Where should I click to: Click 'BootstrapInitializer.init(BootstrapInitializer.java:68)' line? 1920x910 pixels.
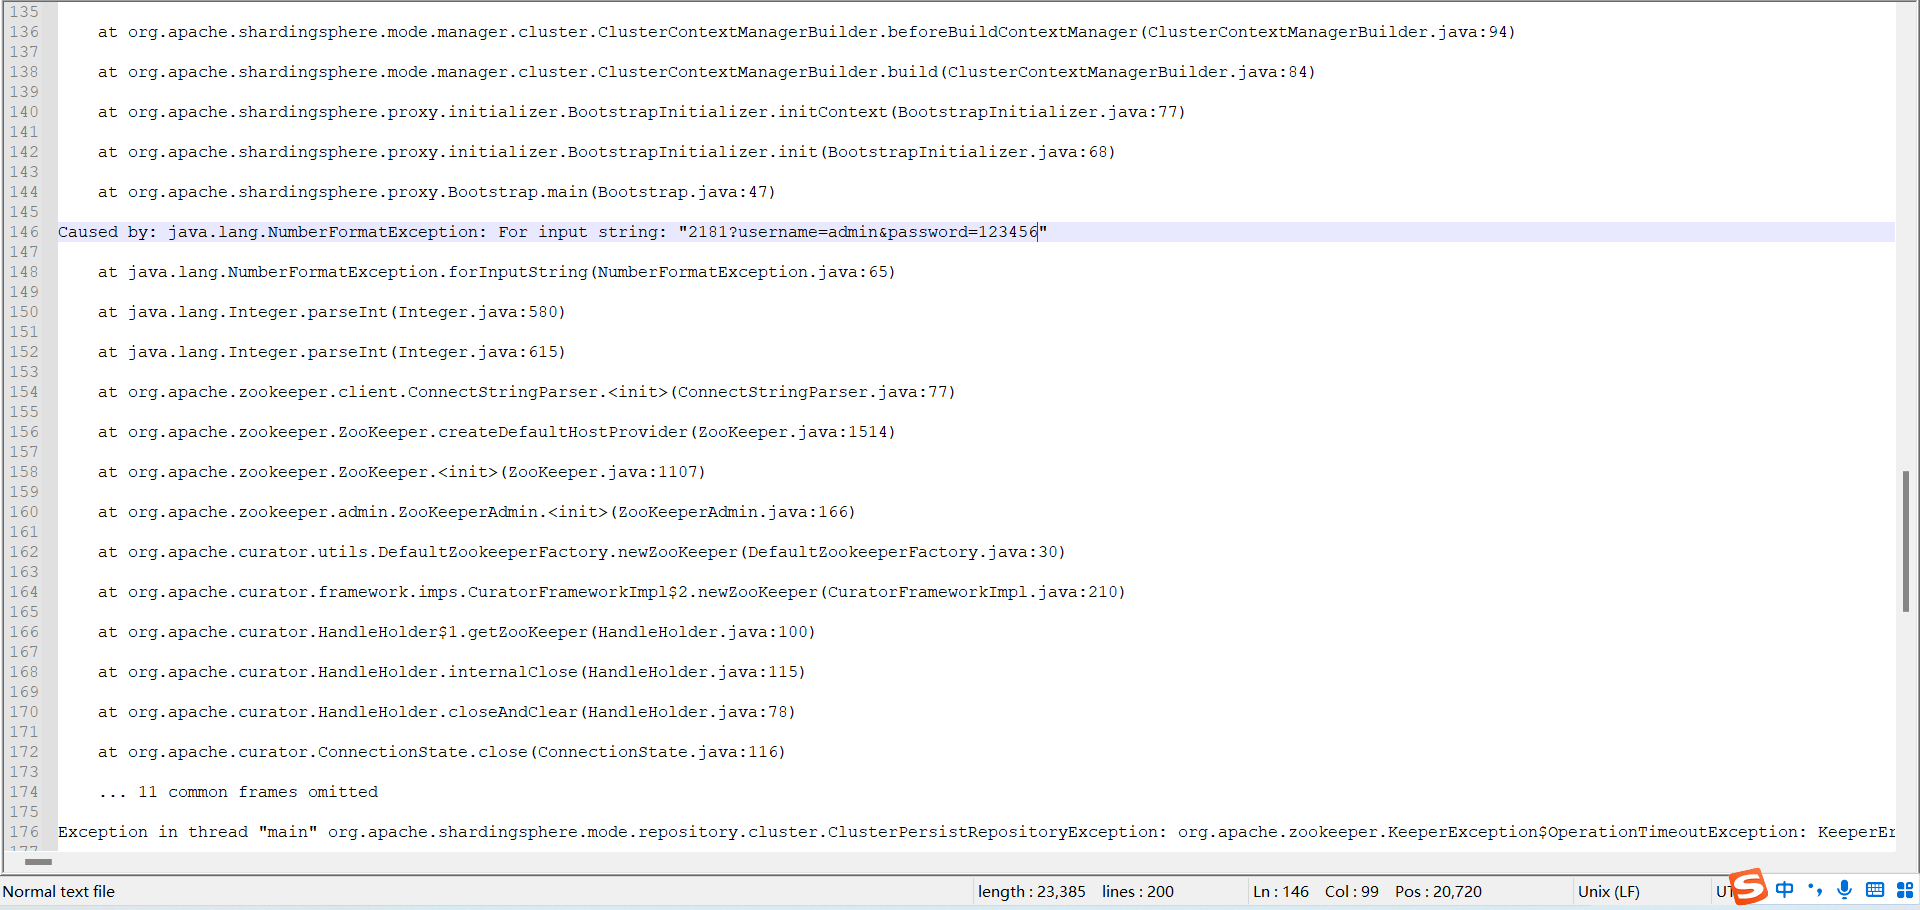click(606, 152)
